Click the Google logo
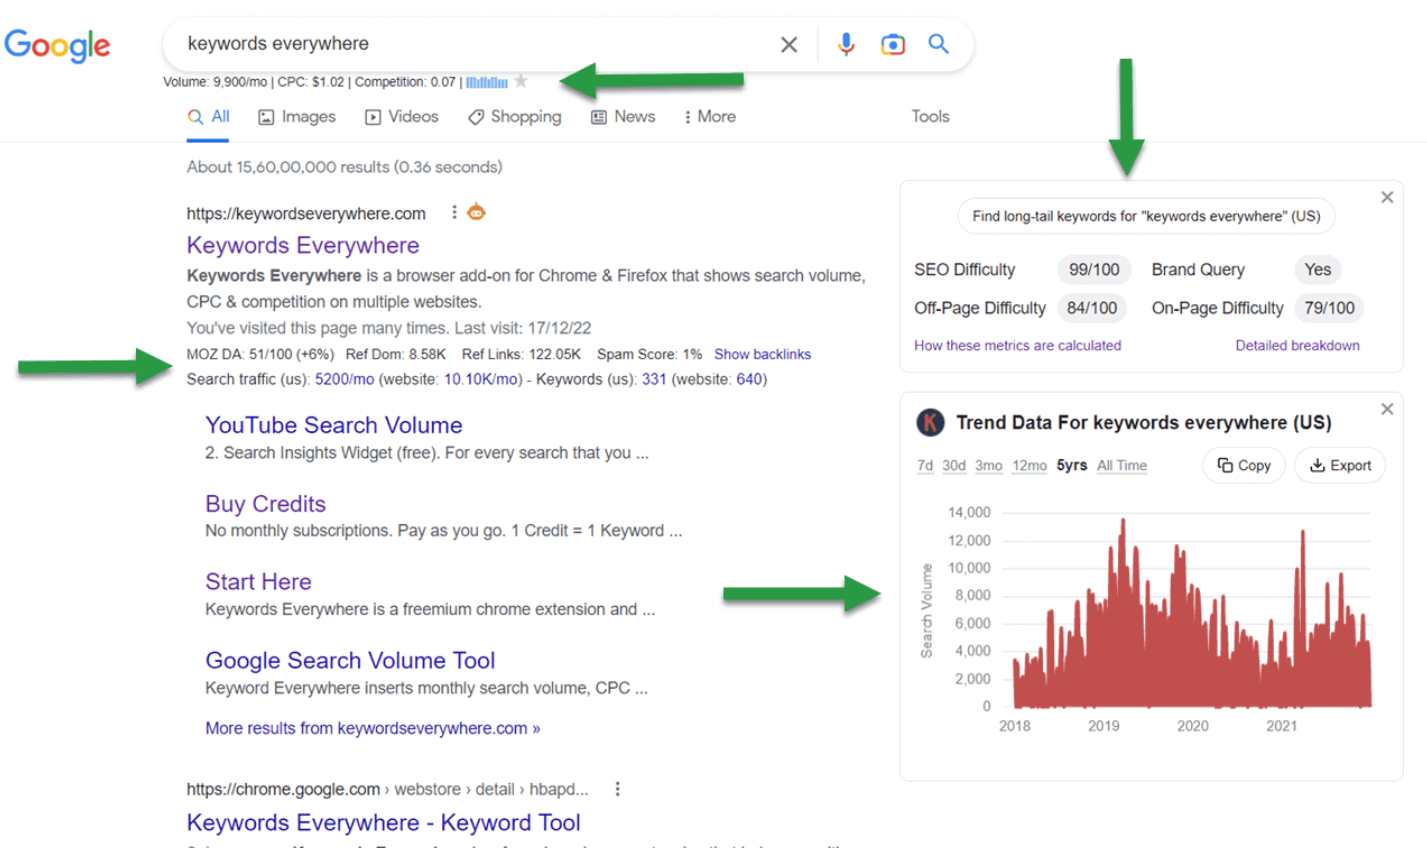 click(57, 45)
